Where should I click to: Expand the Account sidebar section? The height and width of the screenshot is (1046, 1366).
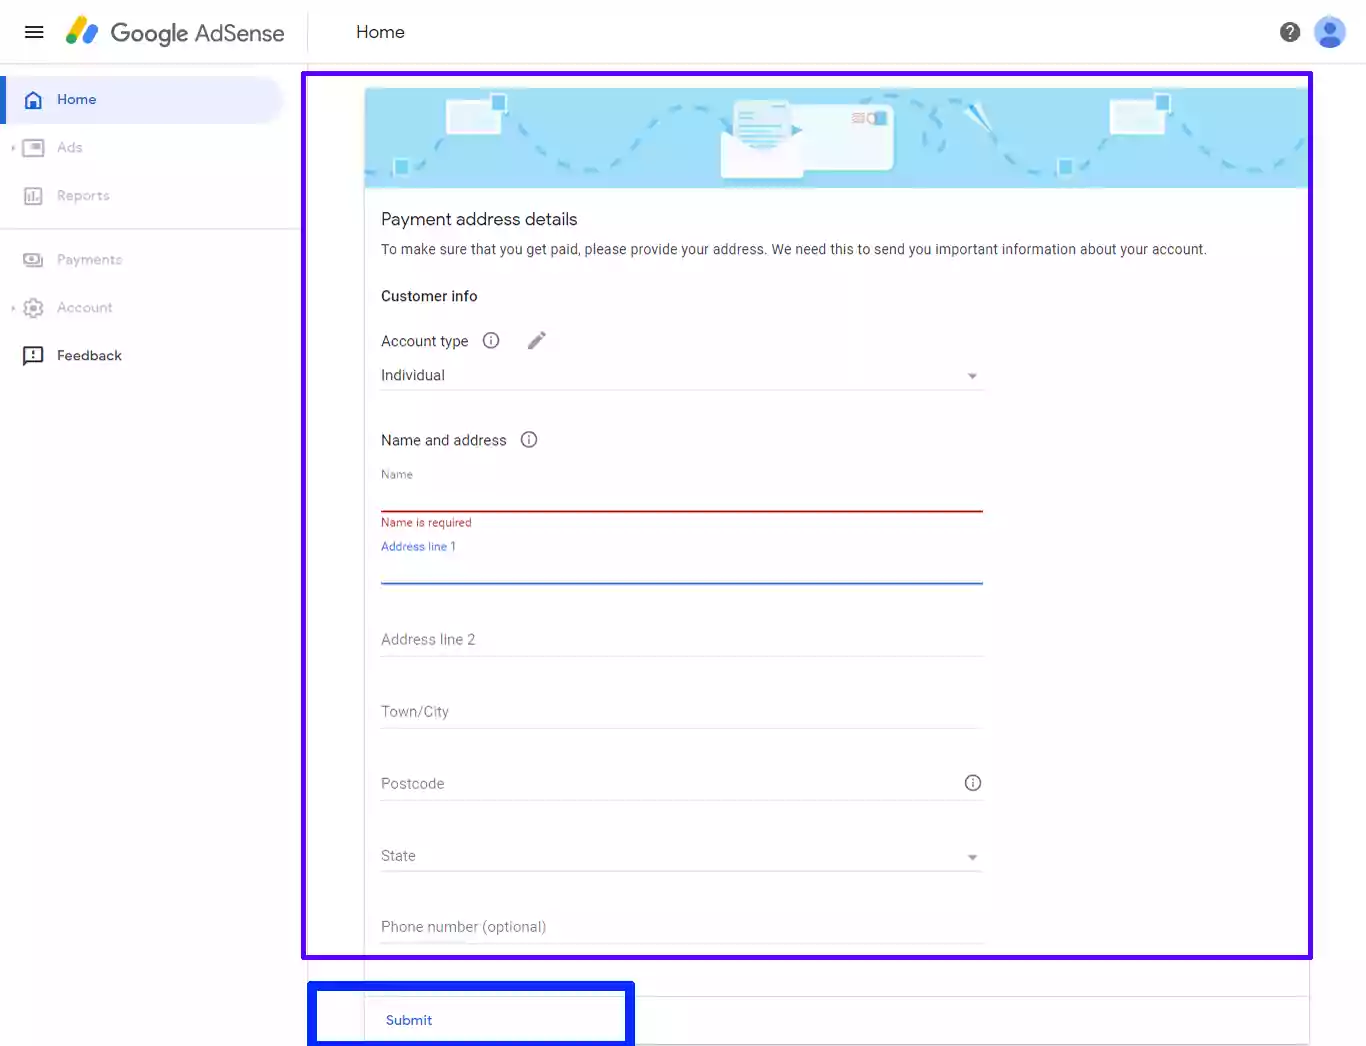[85, 307]
